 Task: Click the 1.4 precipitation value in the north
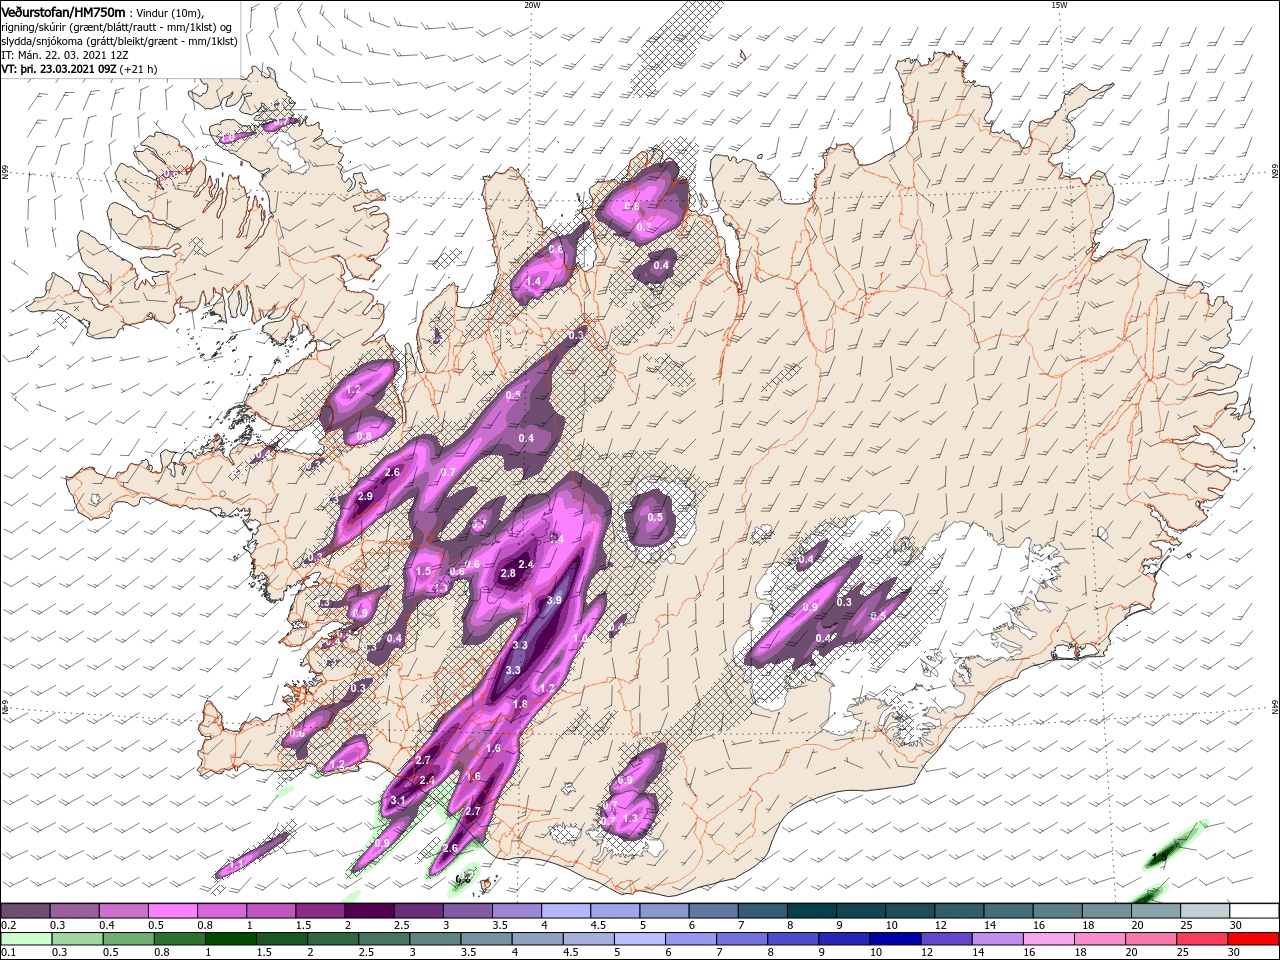533,282
